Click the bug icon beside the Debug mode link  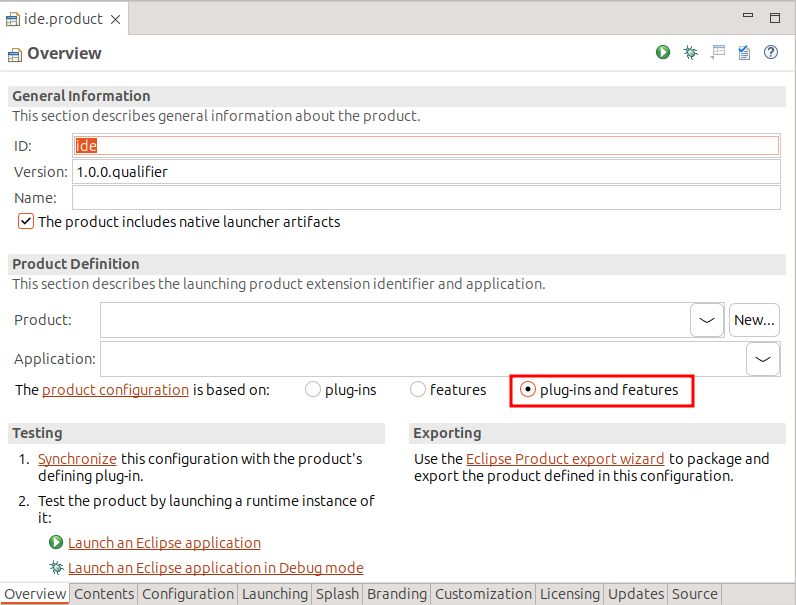coord(56,567)
